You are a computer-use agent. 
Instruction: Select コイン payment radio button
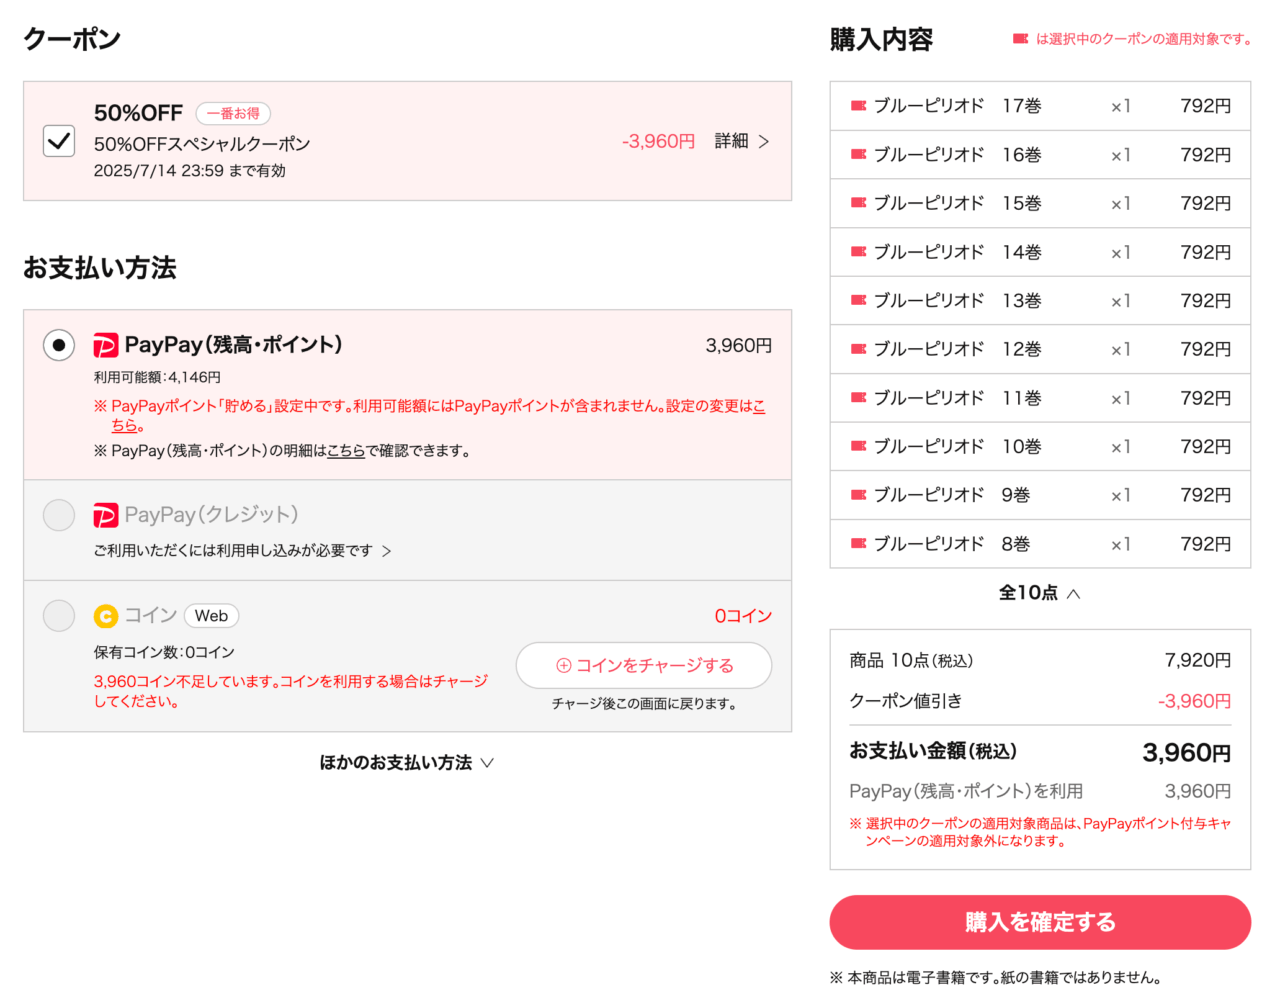coord(59,615)
